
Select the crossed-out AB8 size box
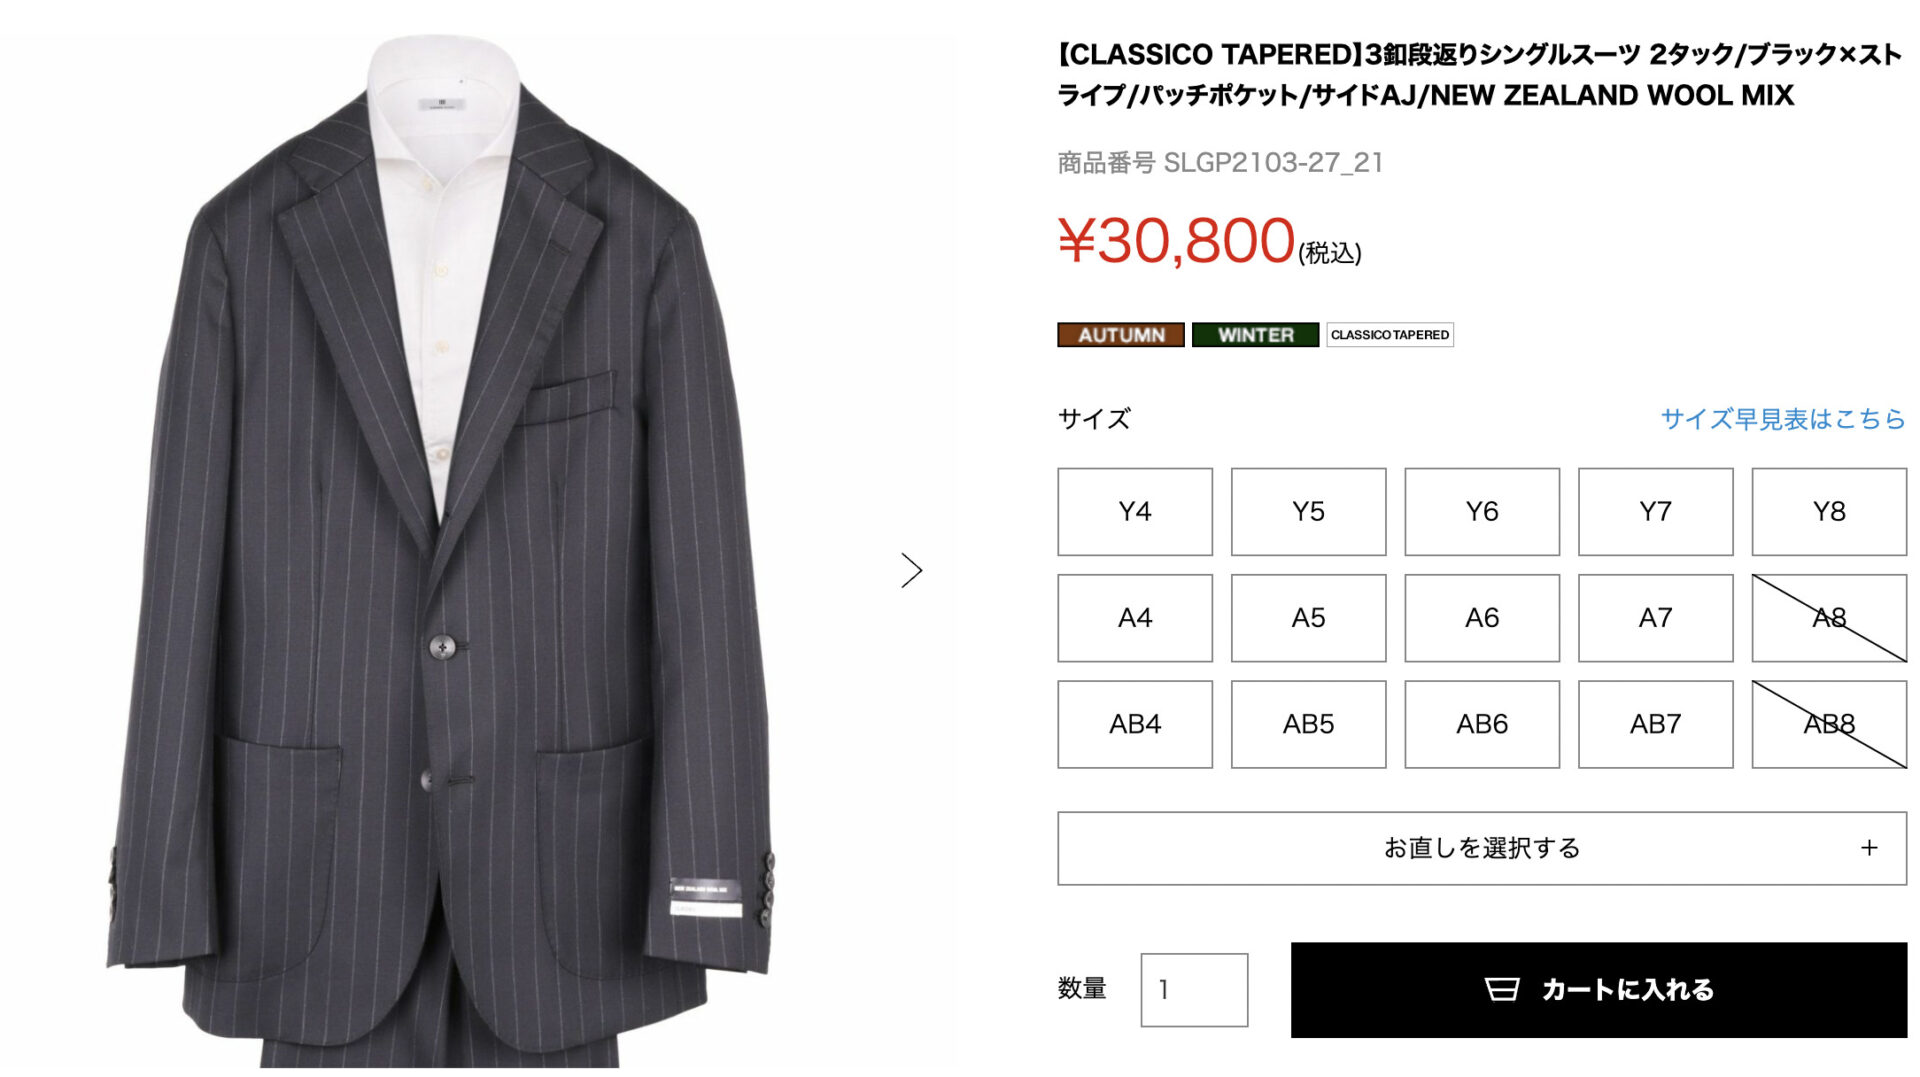[1829, 724]
